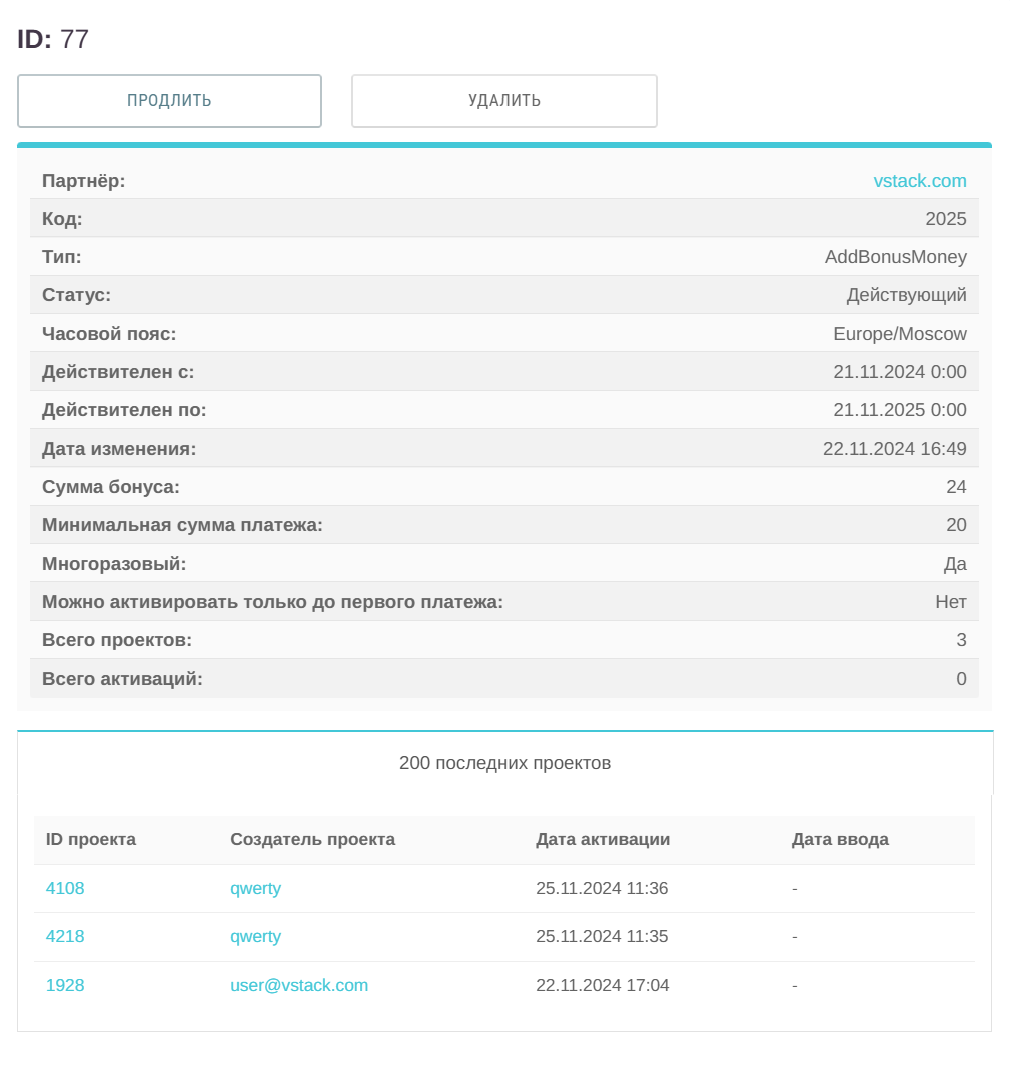
Task: Select activation date 22.11.2024 17:04
Action: pos(602,985)
